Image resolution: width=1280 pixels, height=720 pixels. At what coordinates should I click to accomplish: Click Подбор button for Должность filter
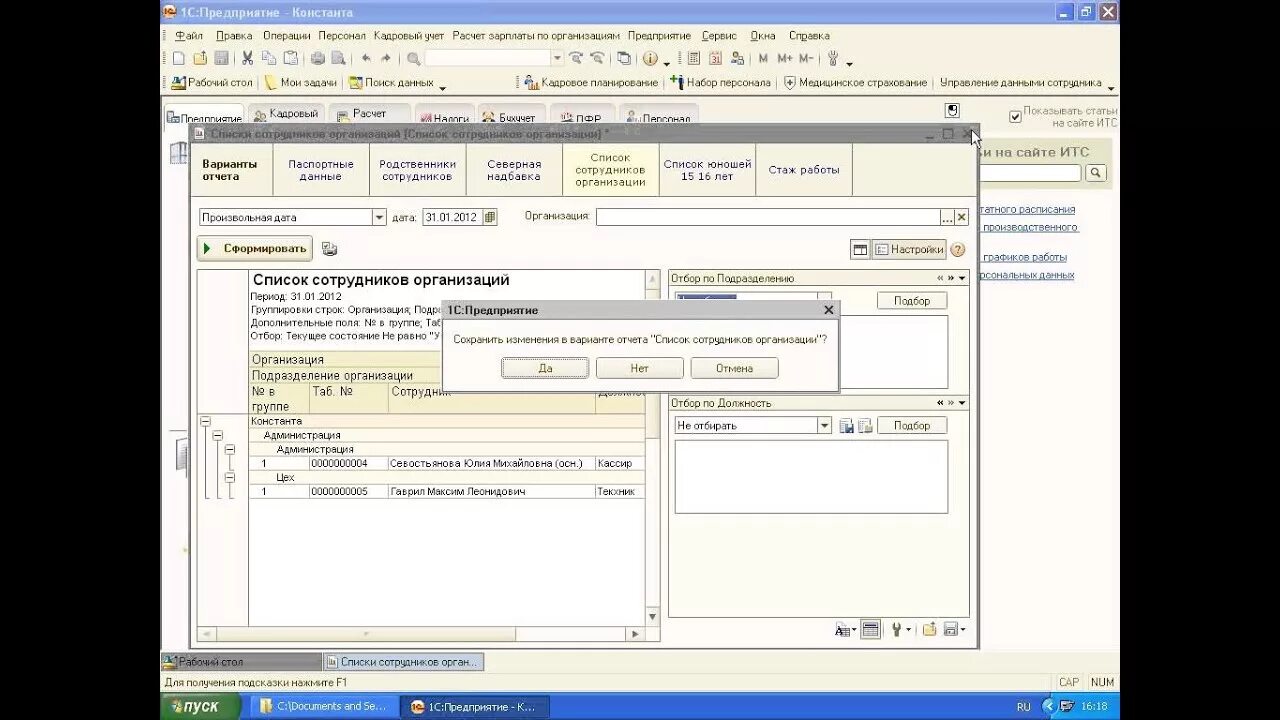click(912, 426)
